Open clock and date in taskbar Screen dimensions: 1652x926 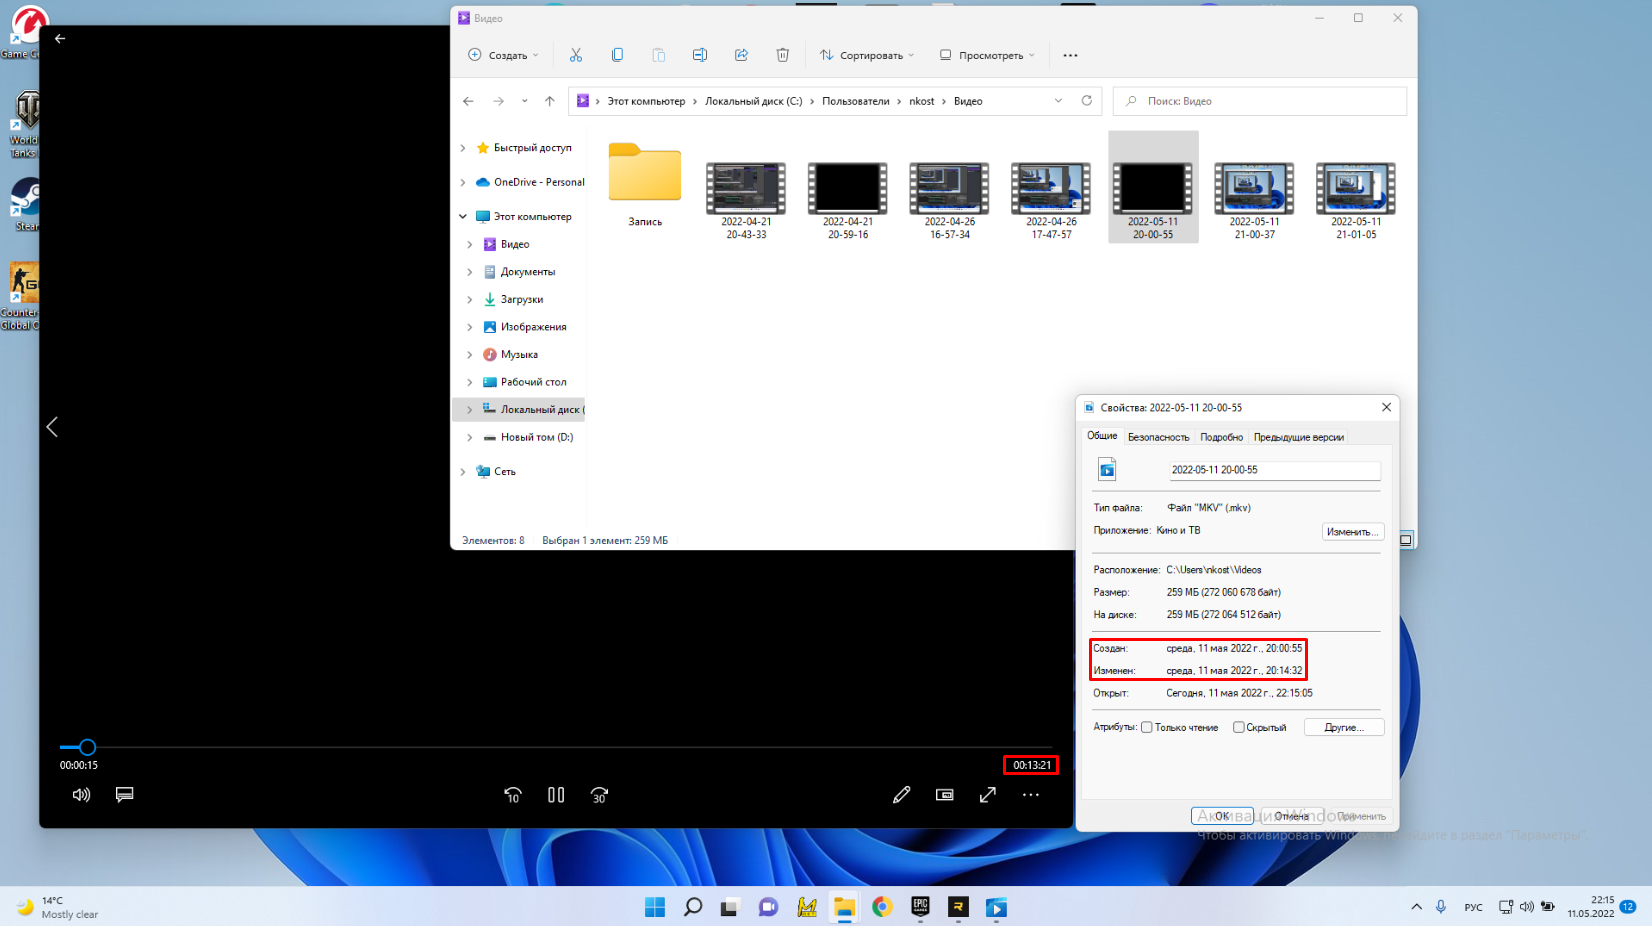pyautogui.click(x=1590, y=907)
